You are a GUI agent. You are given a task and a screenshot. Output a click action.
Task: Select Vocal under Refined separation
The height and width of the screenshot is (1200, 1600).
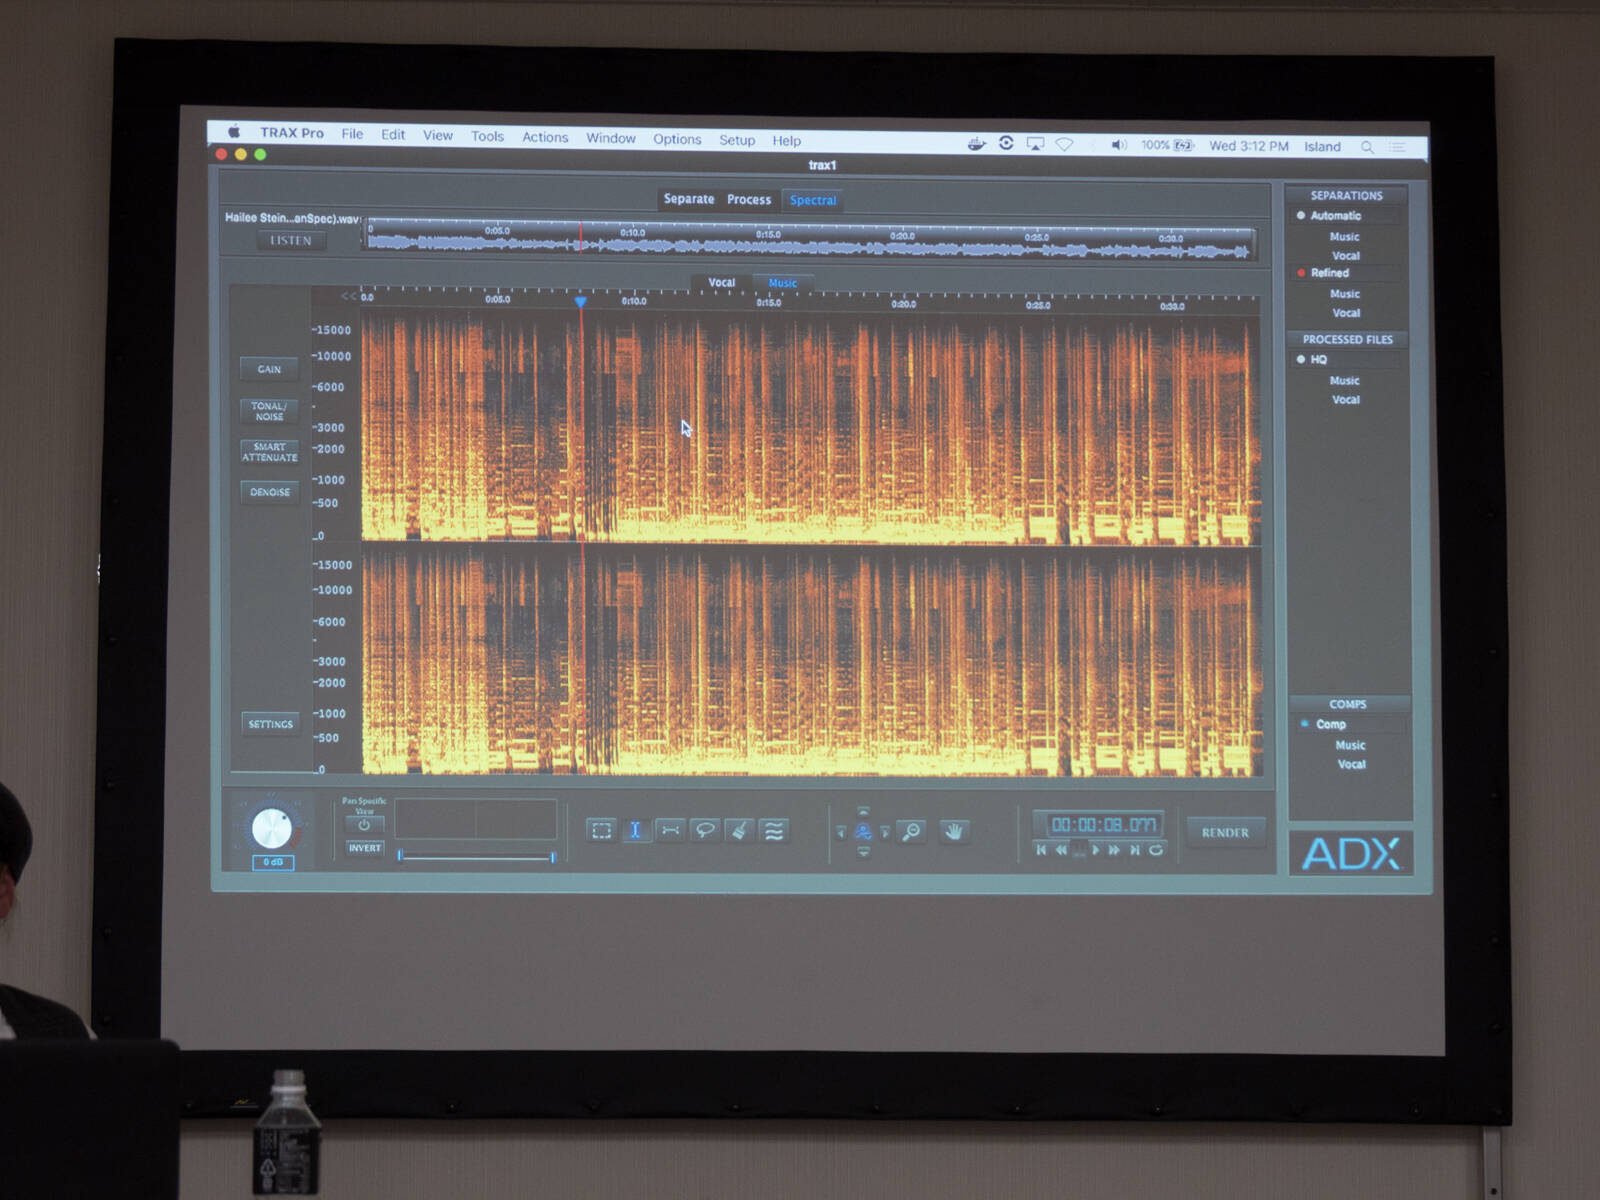(x=1345, y=313)
